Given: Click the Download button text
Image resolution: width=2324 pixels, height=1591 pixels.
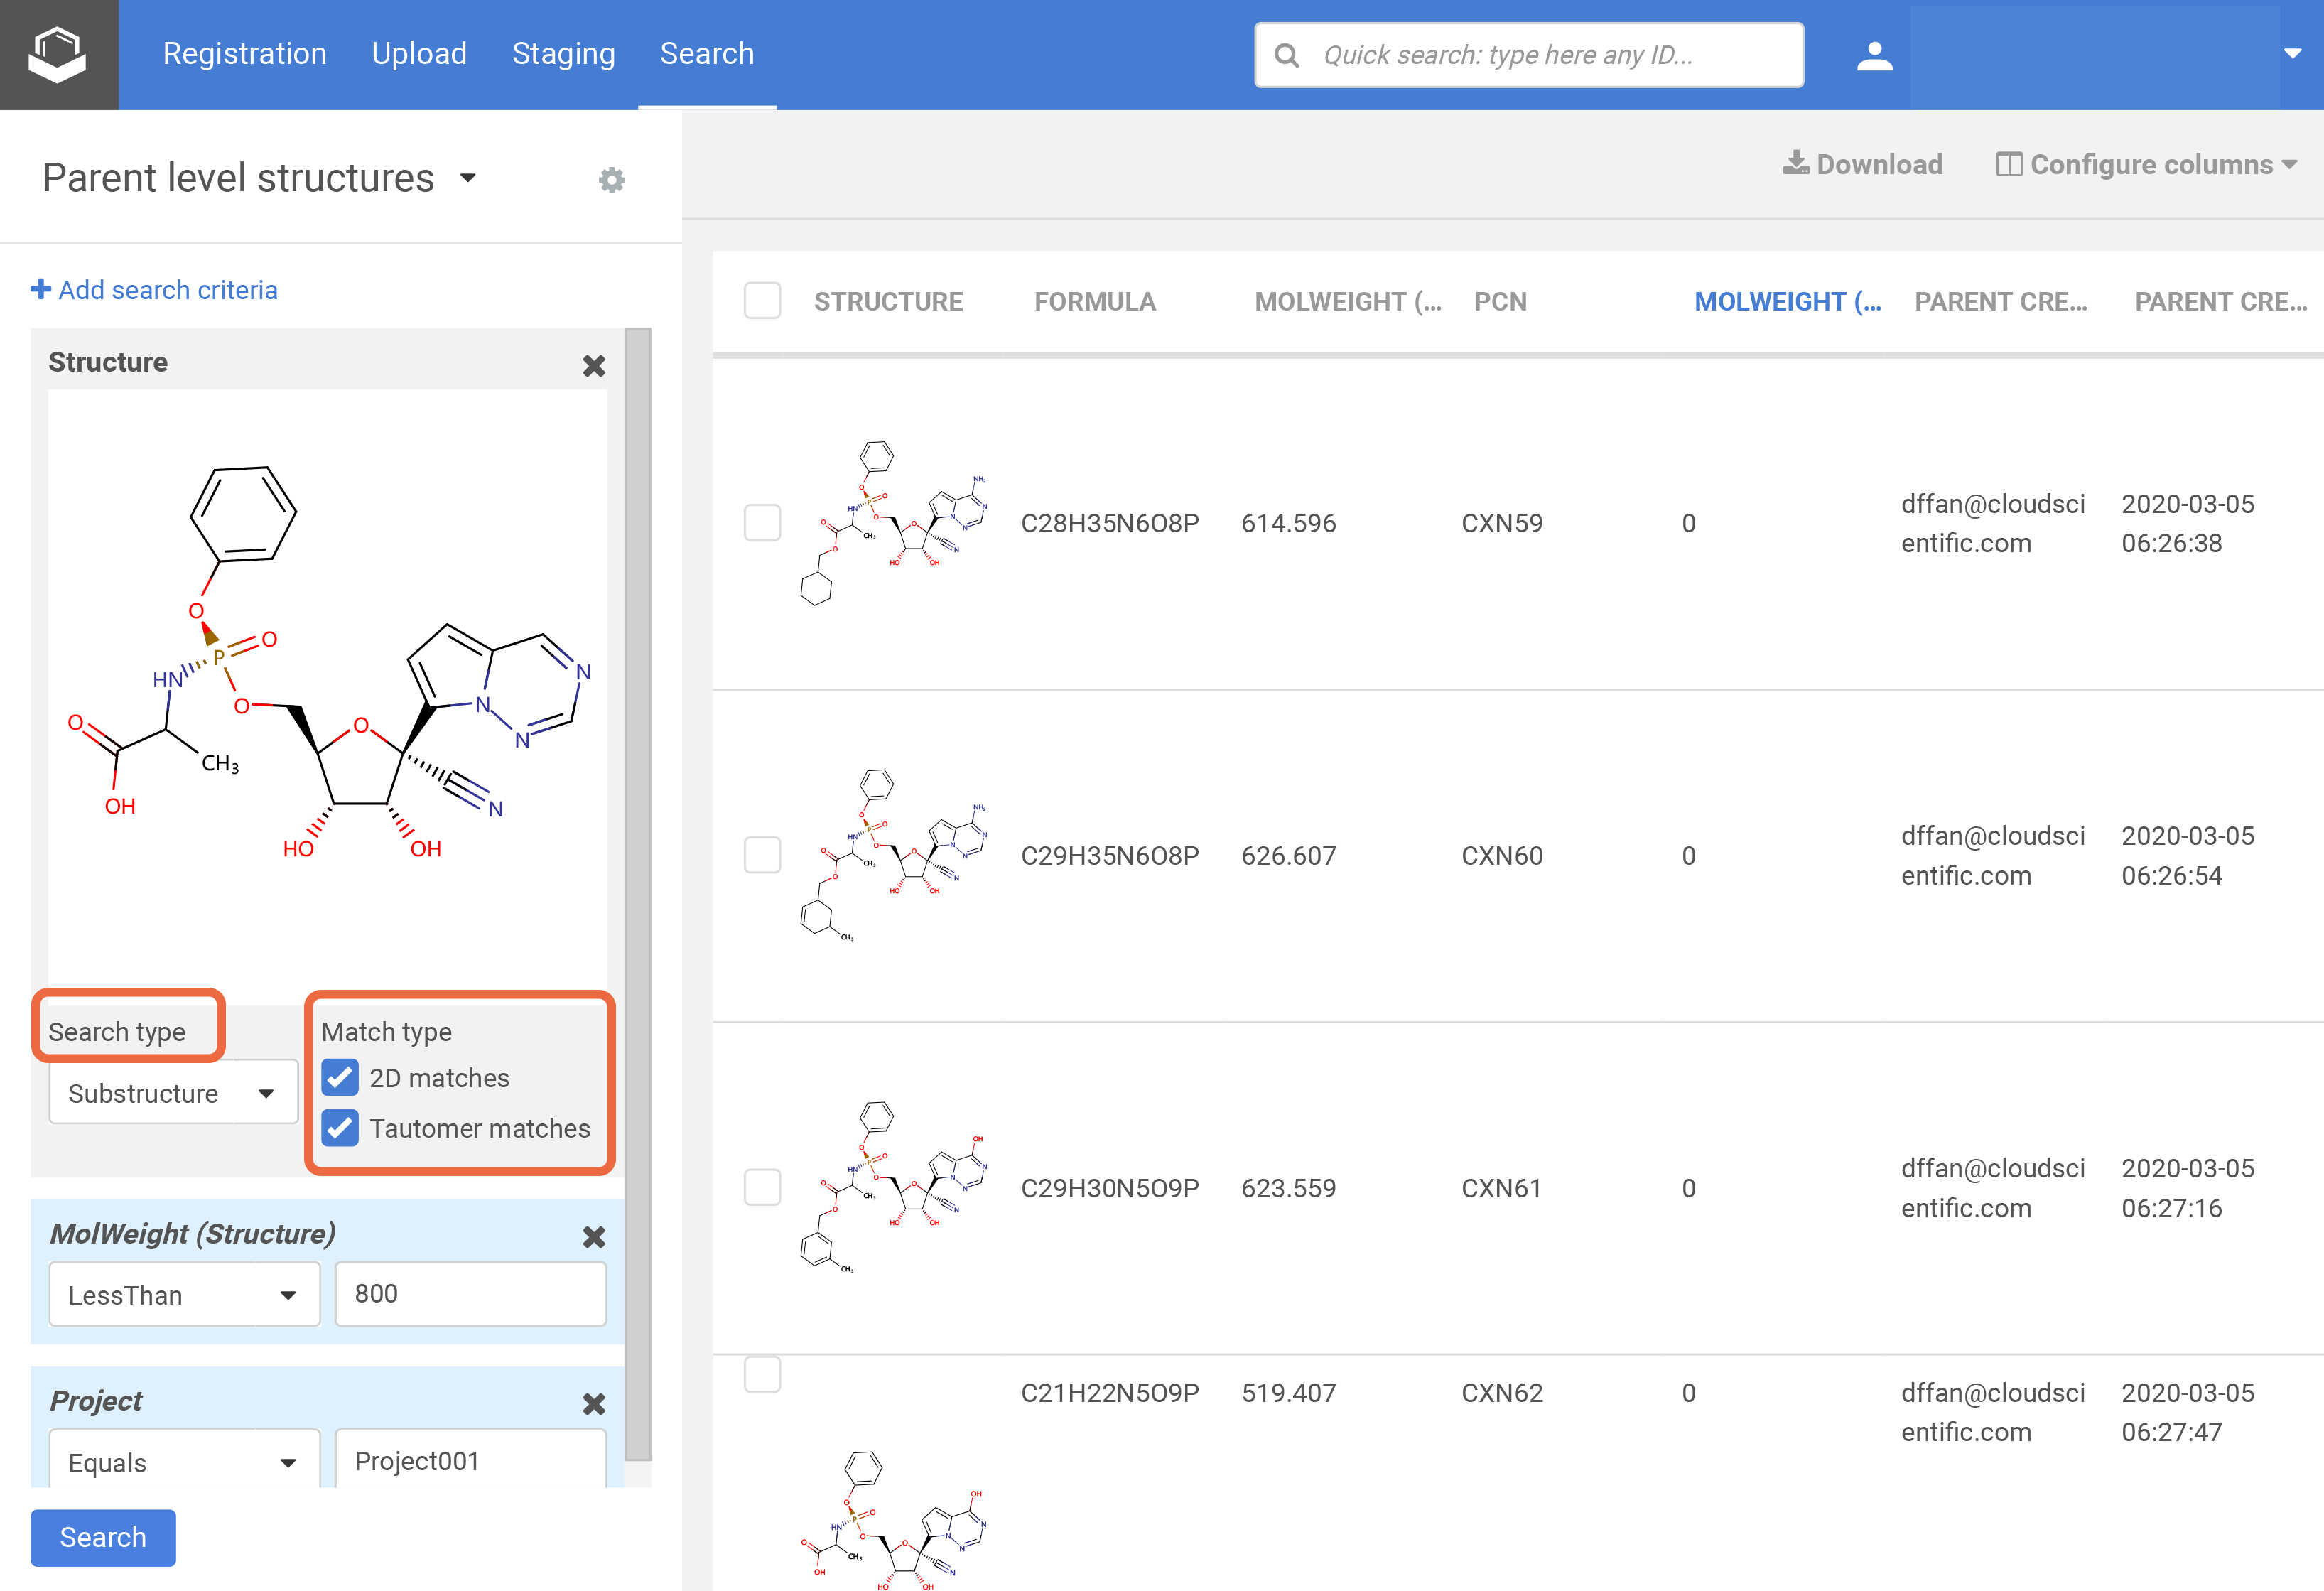Looking at the screenshot, I should [x=1879, y=164].
